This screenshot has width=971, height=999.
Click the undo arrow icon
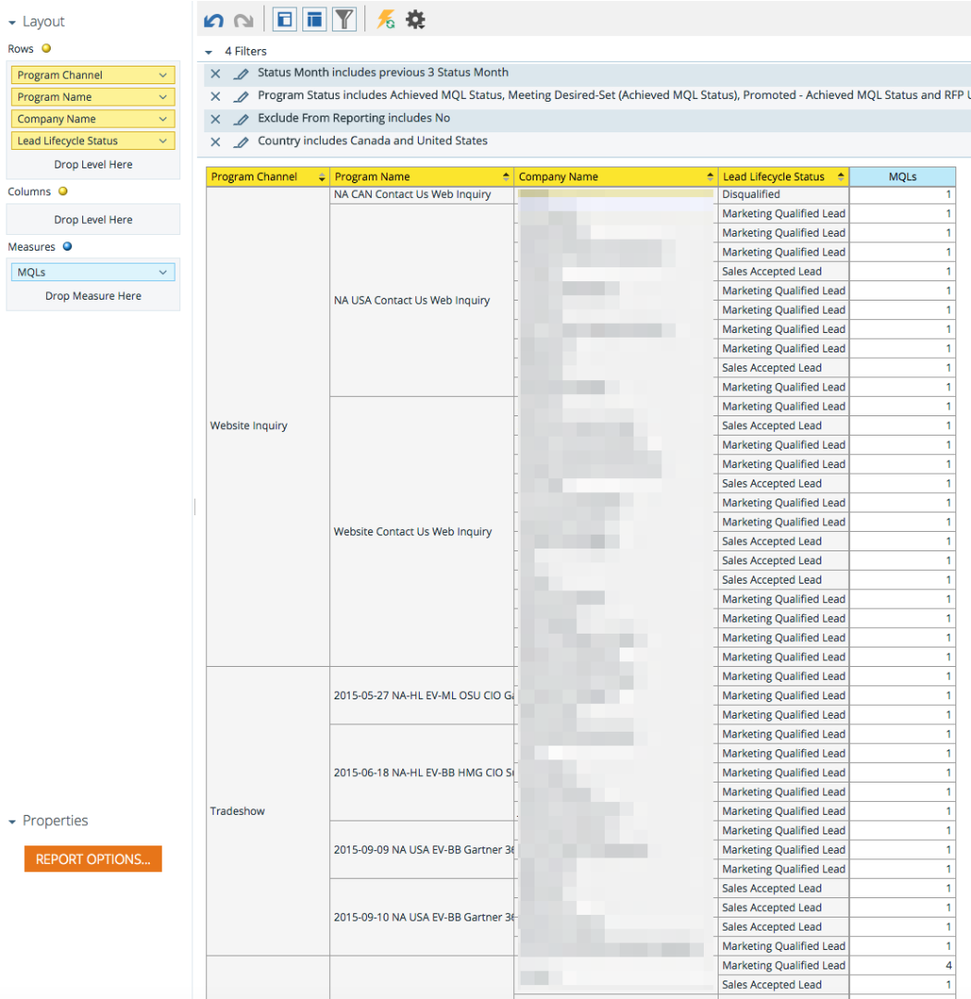click(x=213, y=19)
